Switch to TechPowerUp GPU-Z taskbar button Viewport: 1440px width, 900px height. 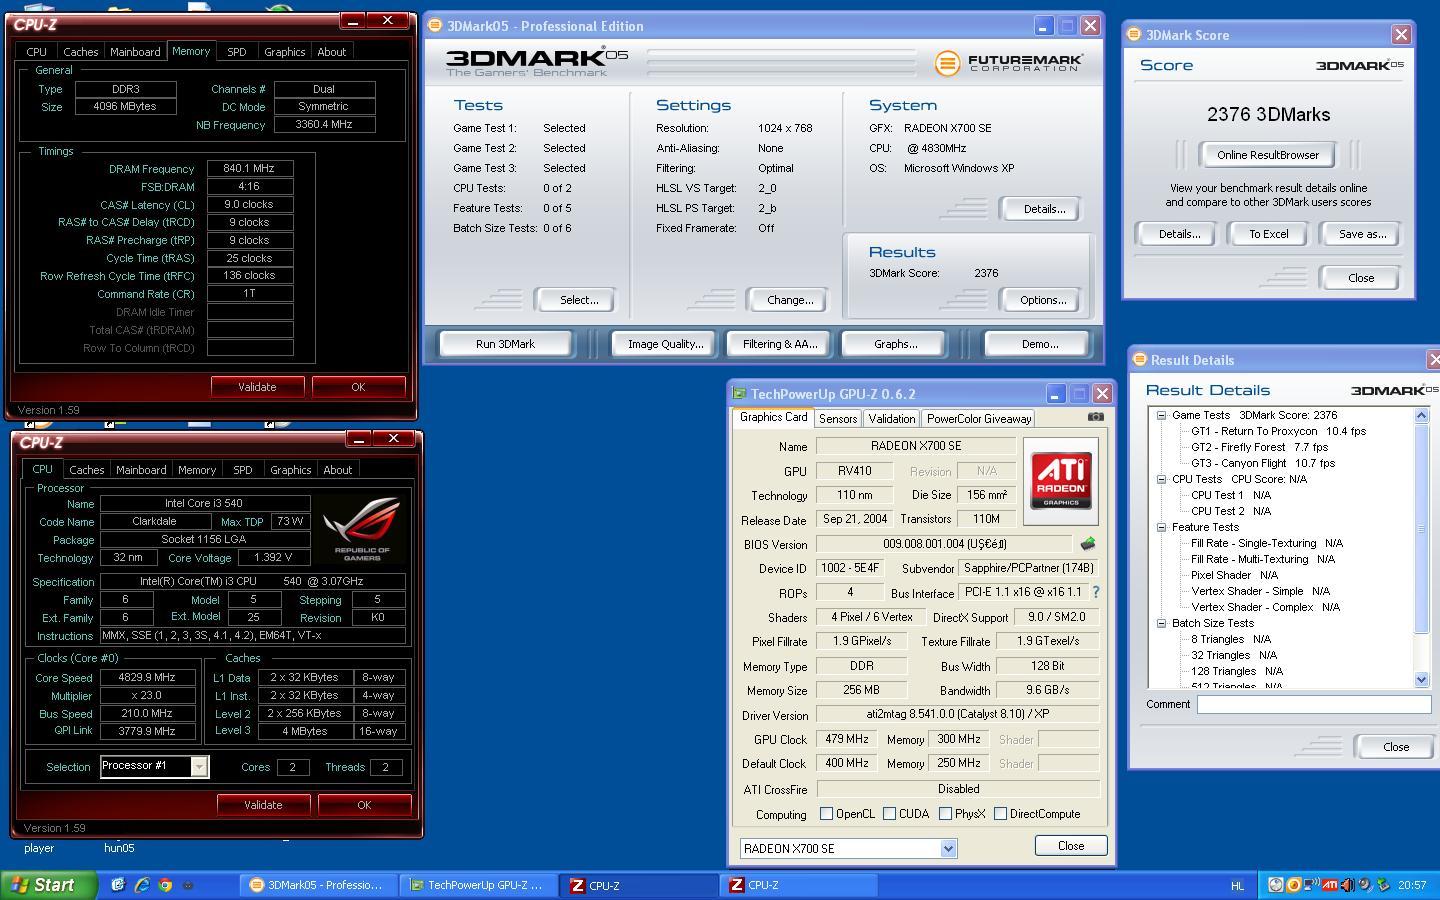[478, 885]
